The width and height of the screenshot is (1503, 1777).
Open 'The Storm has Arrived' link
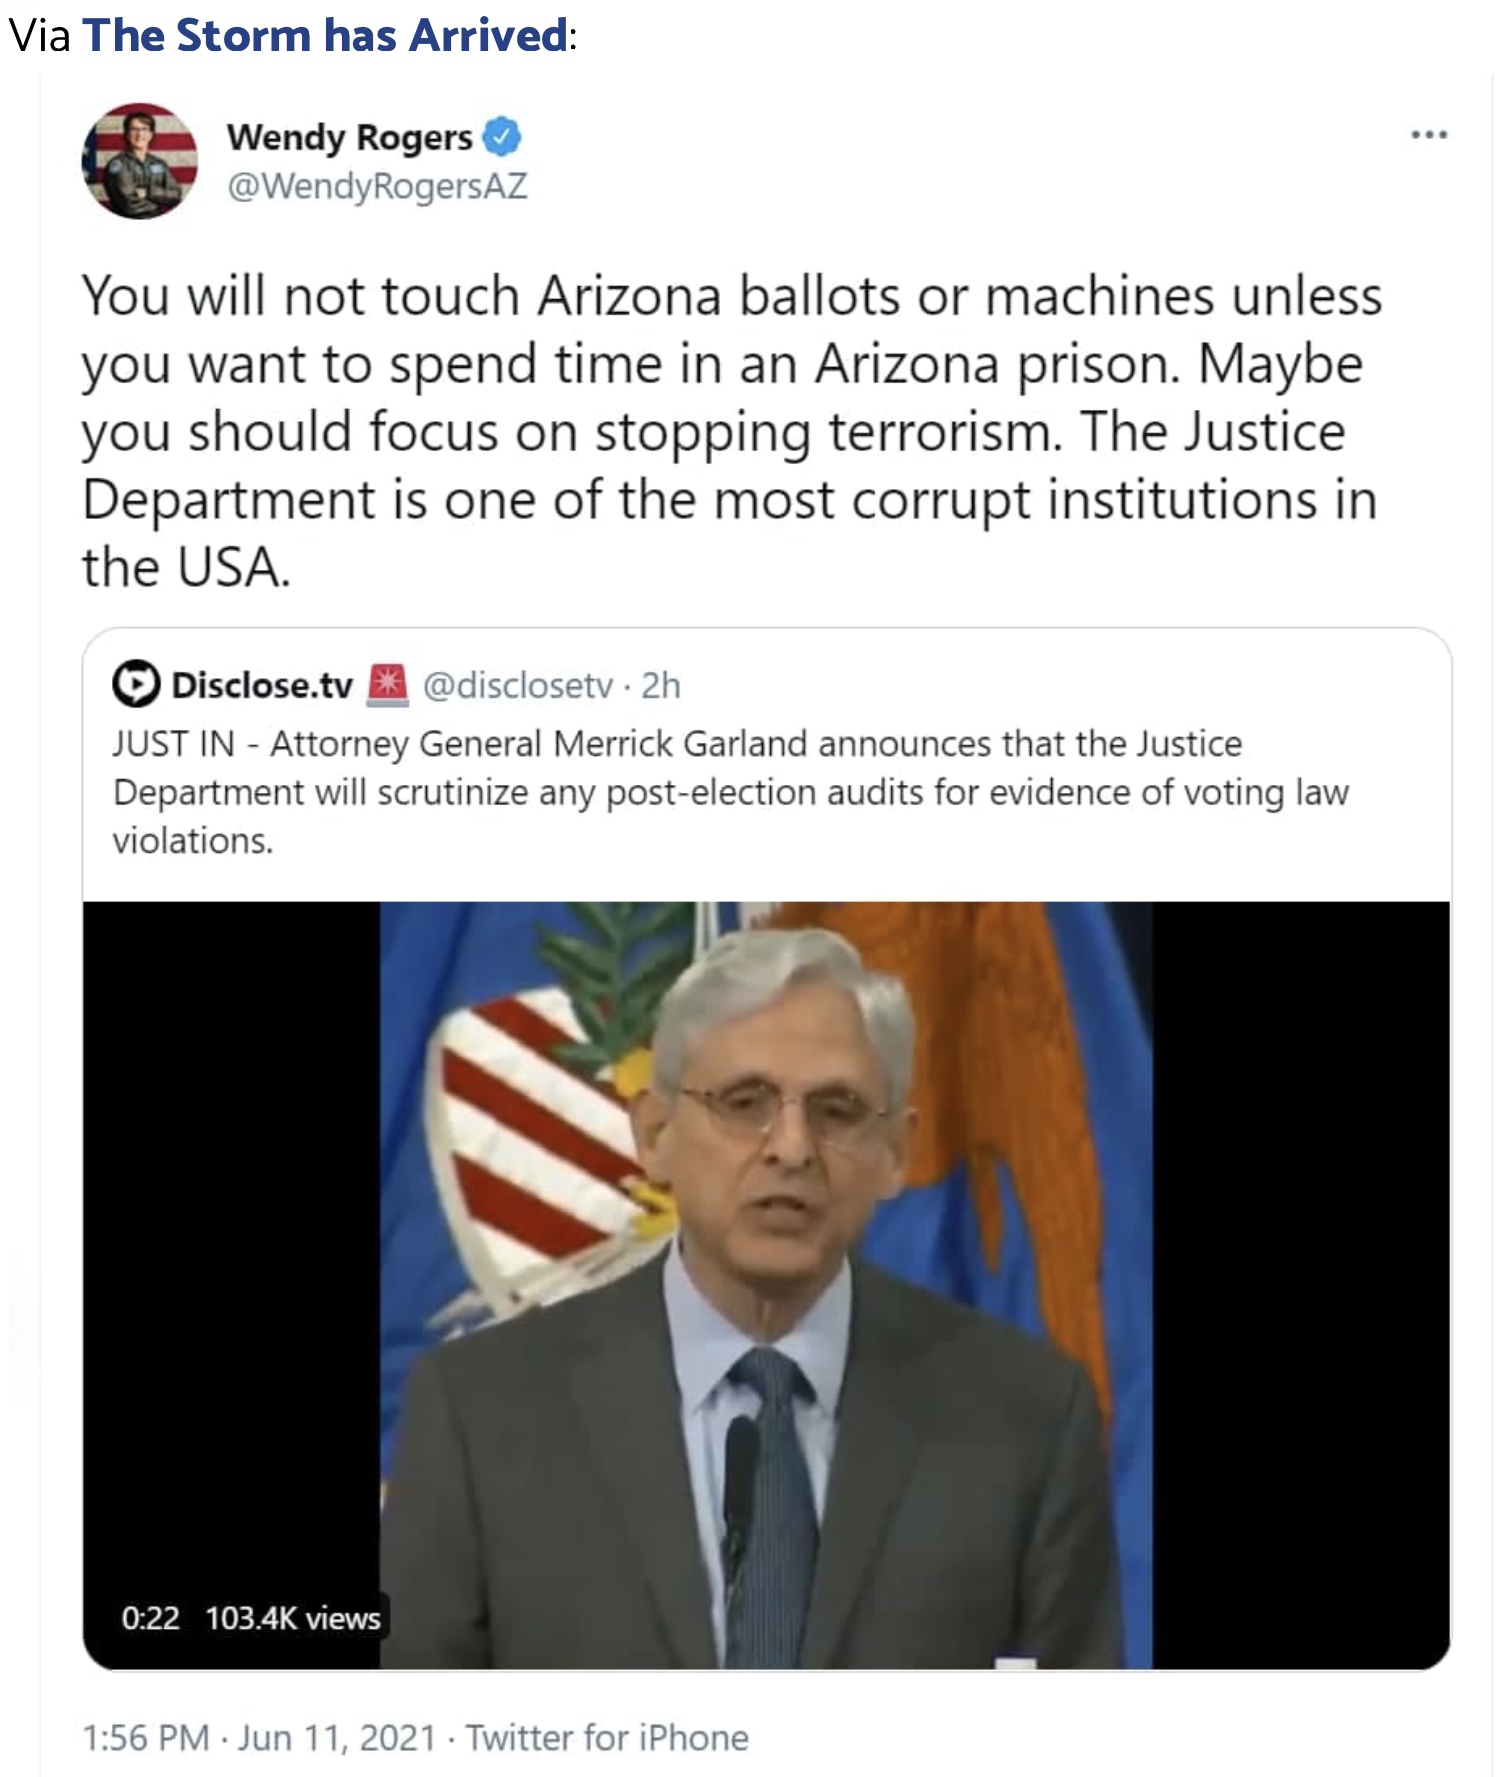pos(326,35)
